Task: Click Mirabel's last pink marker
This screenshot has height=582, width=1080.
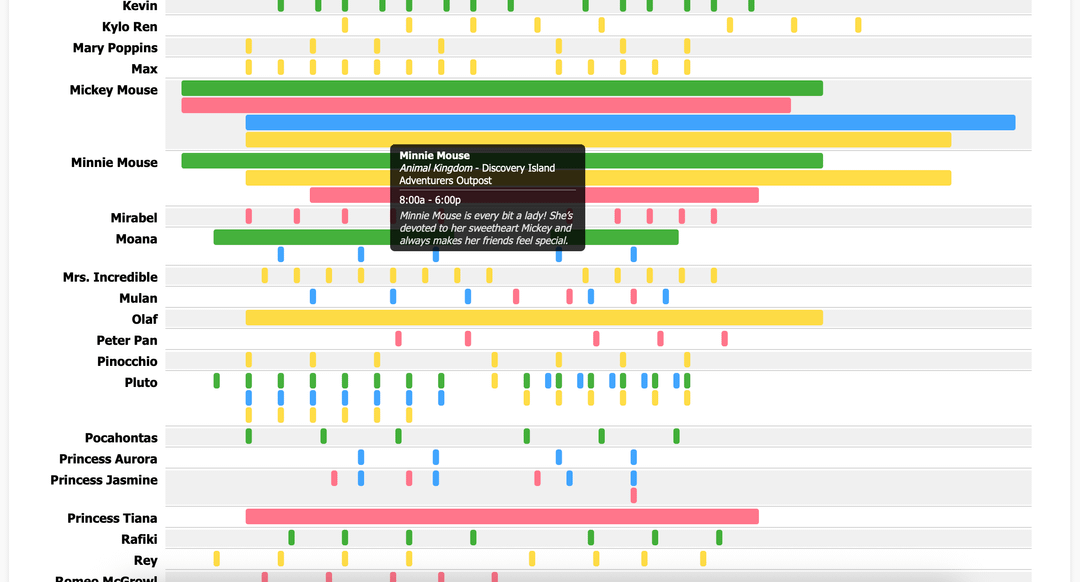Action: click(x=714, y=216)
